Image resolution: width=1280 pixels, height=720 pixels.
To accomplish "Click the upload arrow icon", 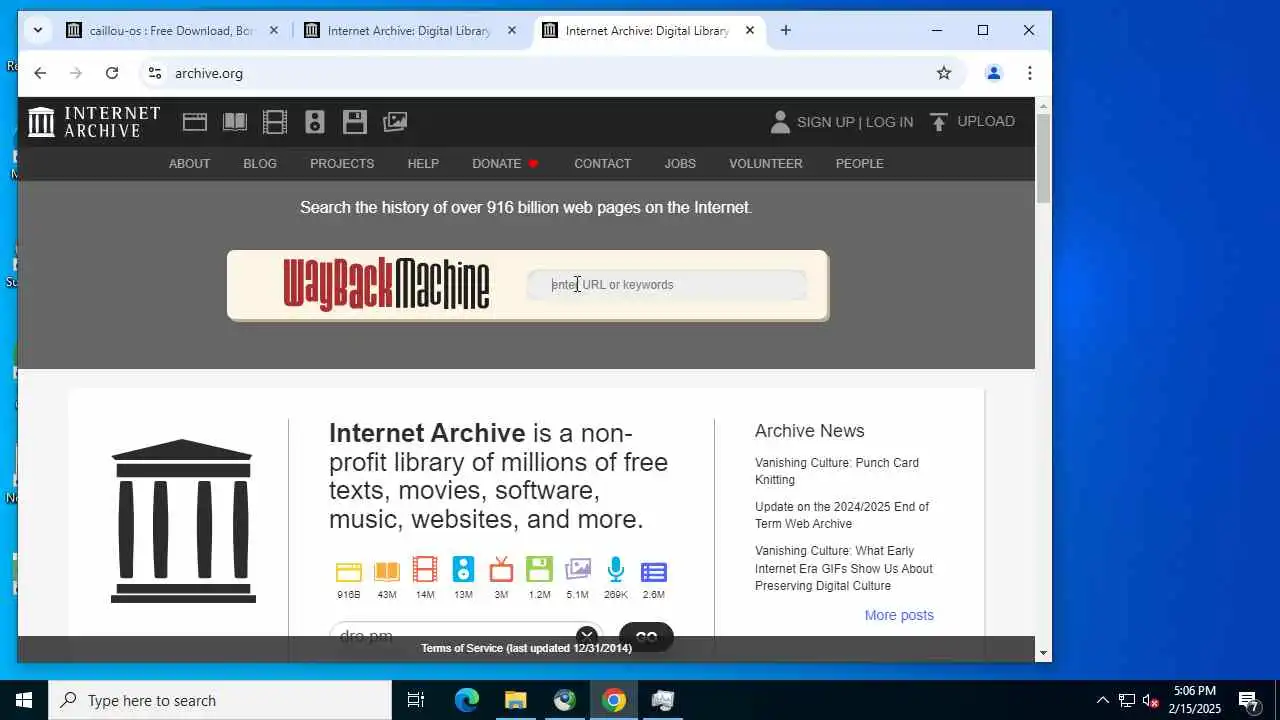I will click(938, 122).
